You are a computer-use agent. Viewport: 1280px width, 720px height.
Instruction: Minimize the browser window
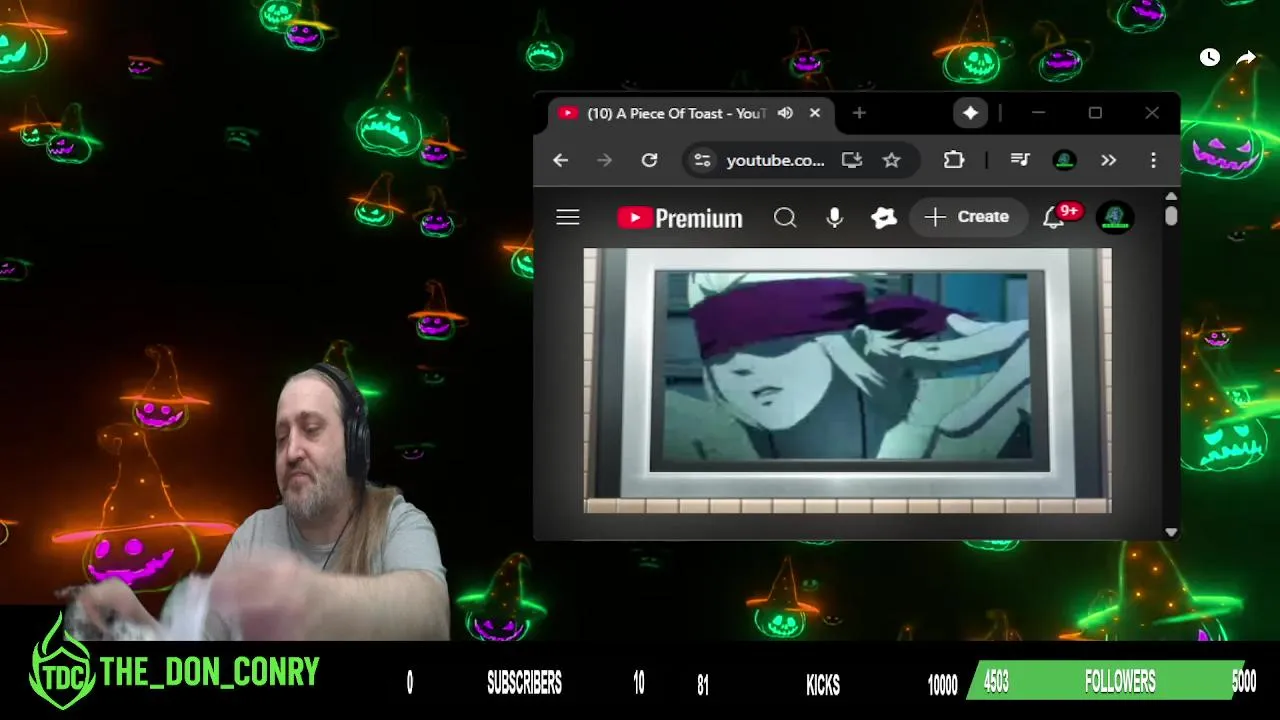tap(1038, 113)
